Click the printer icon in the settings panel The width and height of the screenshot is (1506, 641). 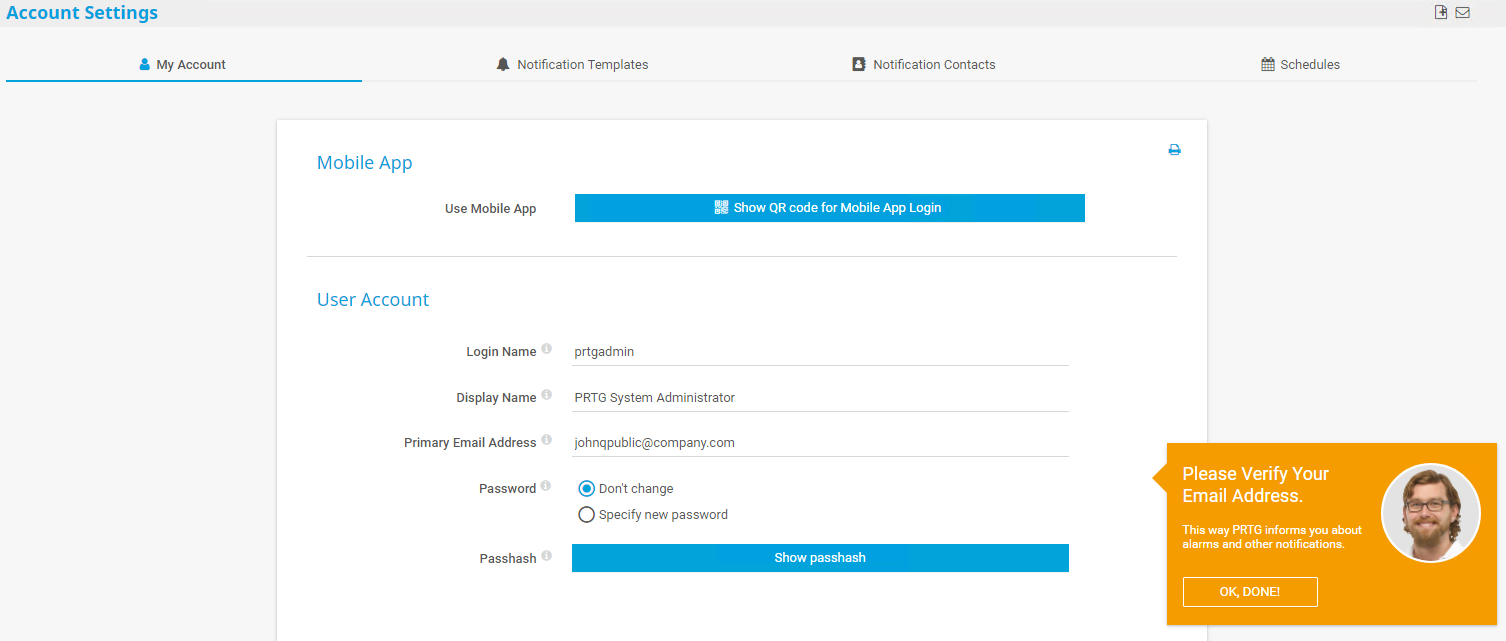pos(1174,150)
